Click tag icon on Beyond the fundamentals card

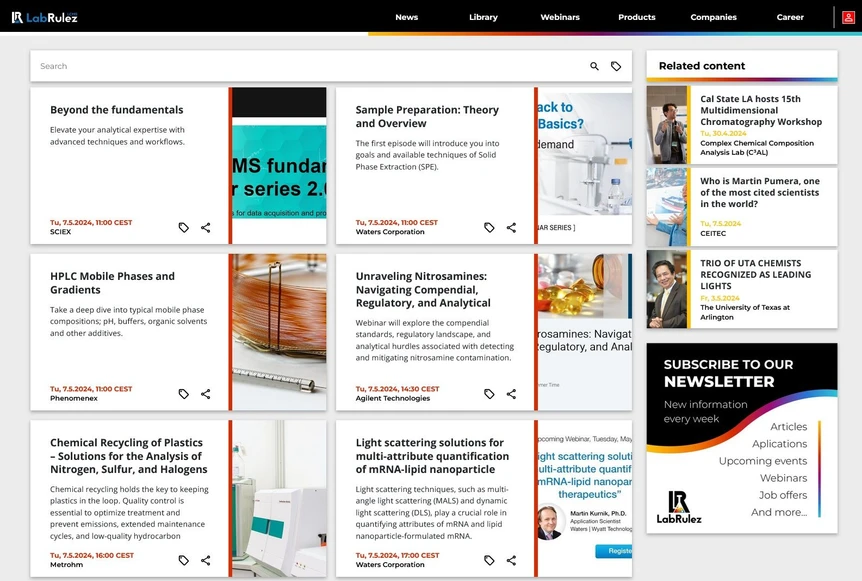click(184, 228)
